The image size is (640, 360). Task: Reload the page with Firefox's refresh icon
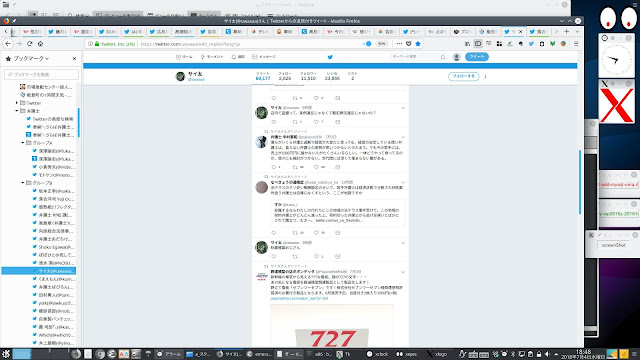tap(29, 44)
